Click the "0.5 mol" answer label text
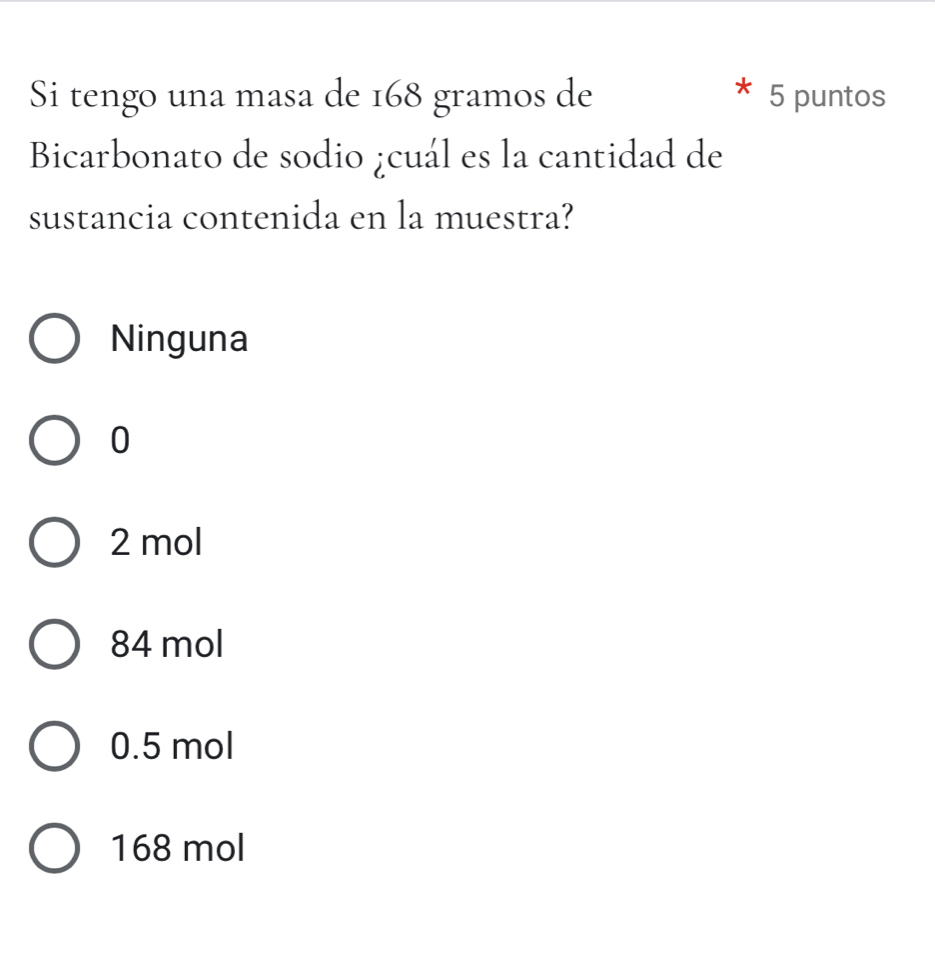This screenshot has width=935, height=953. click(173, 747)
